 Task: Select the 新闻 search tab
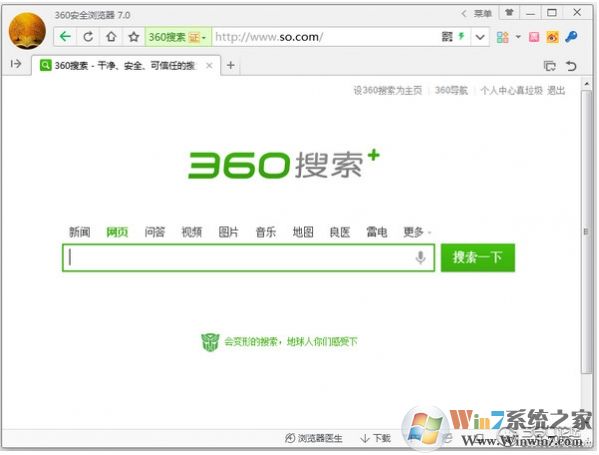pos(79,232)
